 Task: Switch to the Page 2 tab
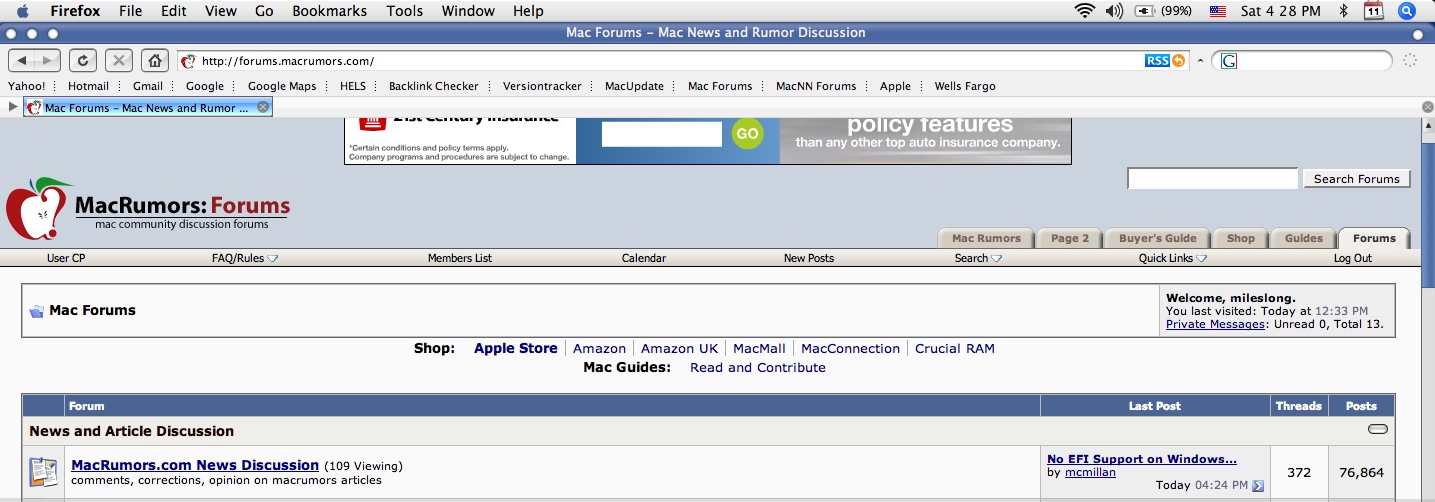click(1069, 238)
